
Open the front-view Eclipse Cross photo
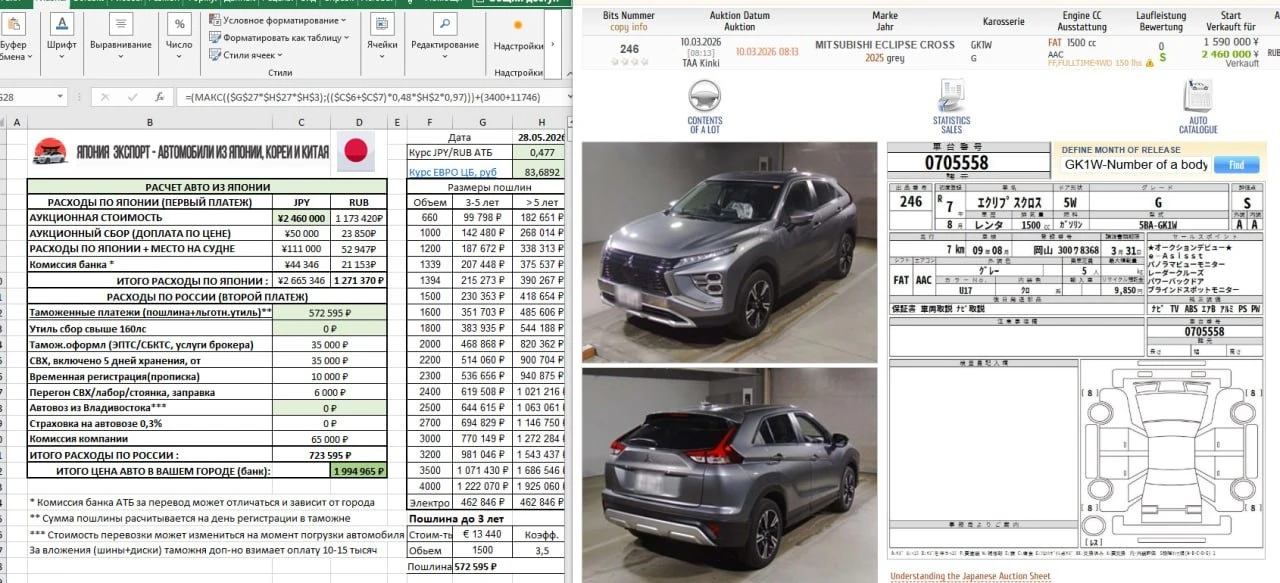729,252
